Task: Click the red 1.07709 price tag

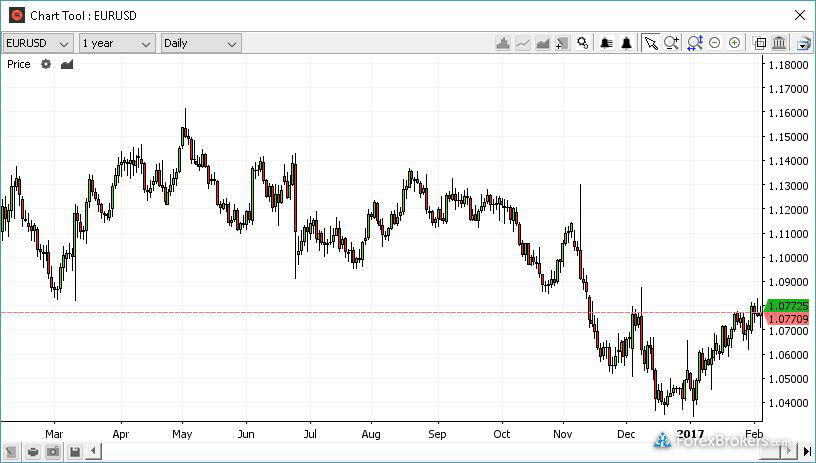Action: point(788,318)
